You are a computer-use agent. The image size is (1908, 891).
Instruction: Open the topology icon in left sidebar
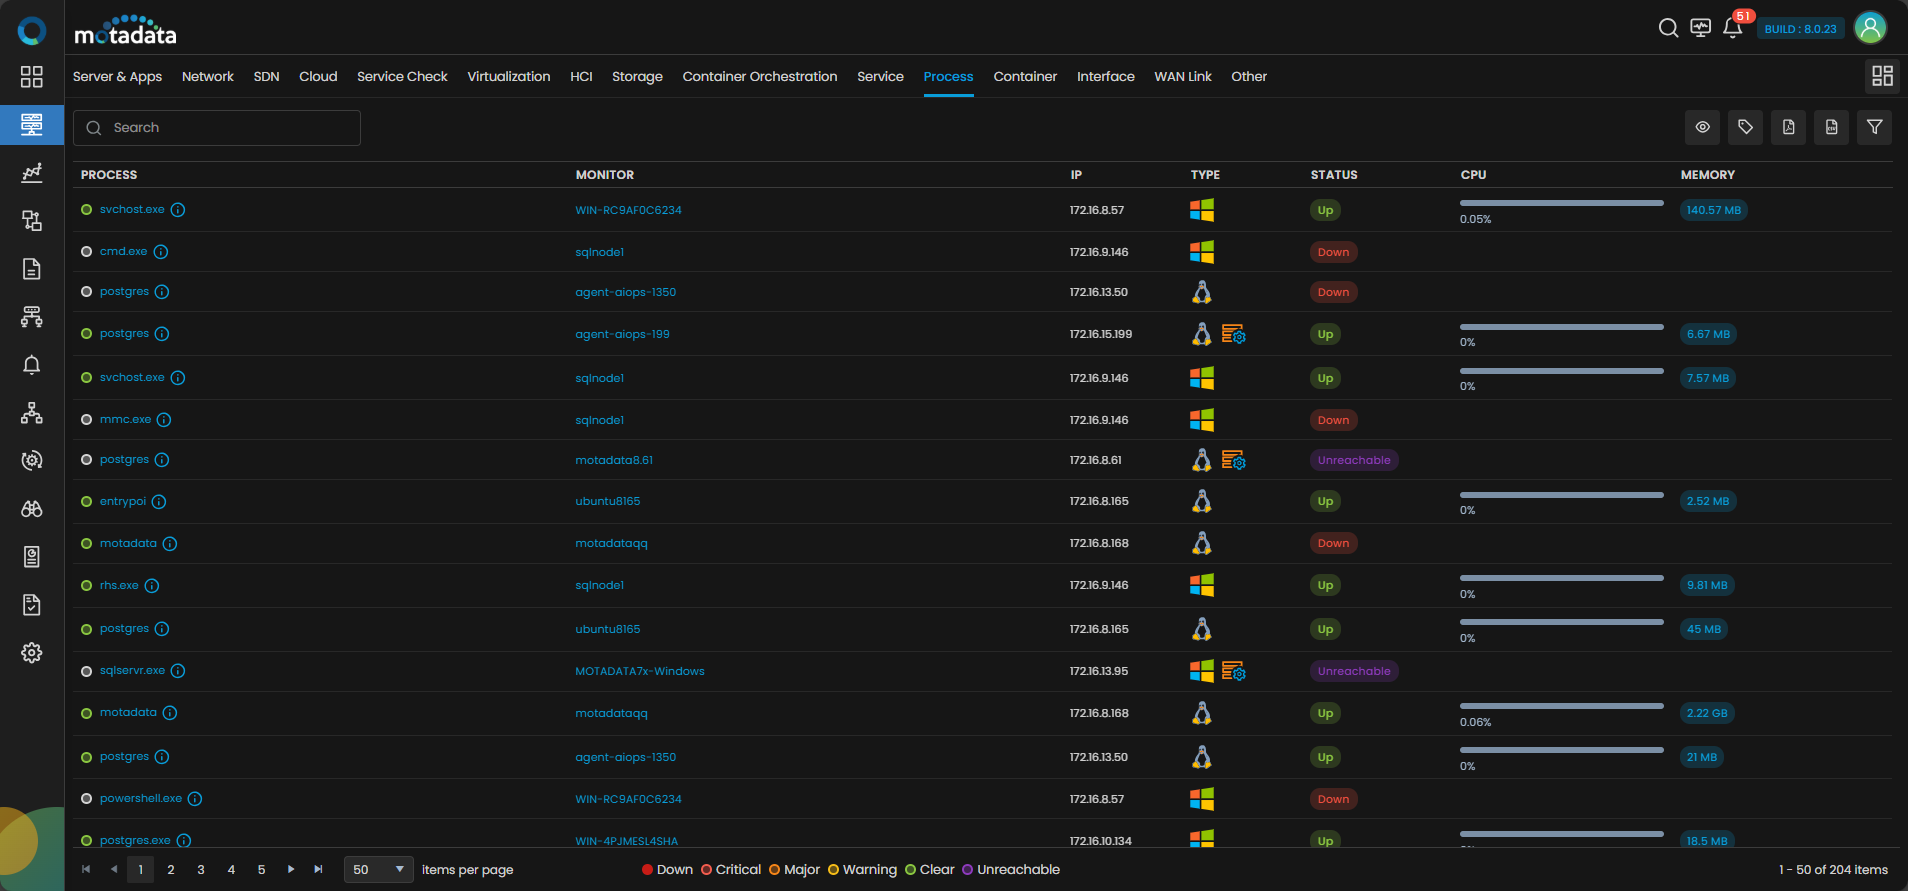click(32, 221)
